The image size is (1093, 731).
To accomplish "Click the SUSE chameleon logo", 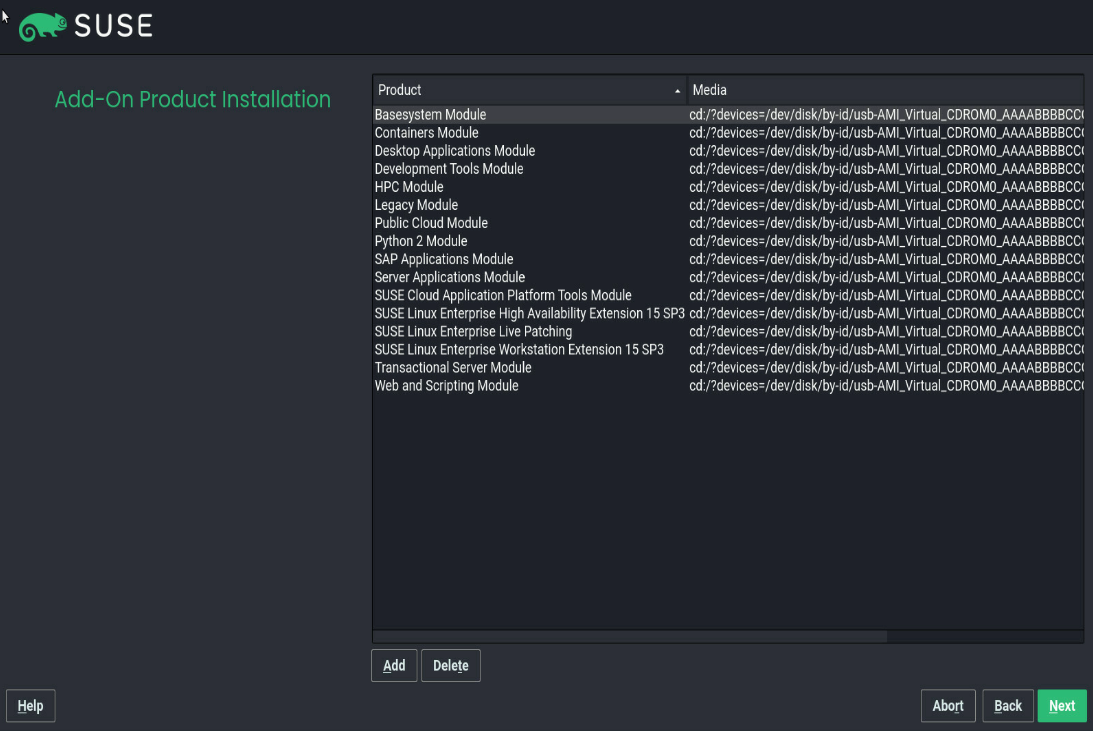I will pos(43,27).
